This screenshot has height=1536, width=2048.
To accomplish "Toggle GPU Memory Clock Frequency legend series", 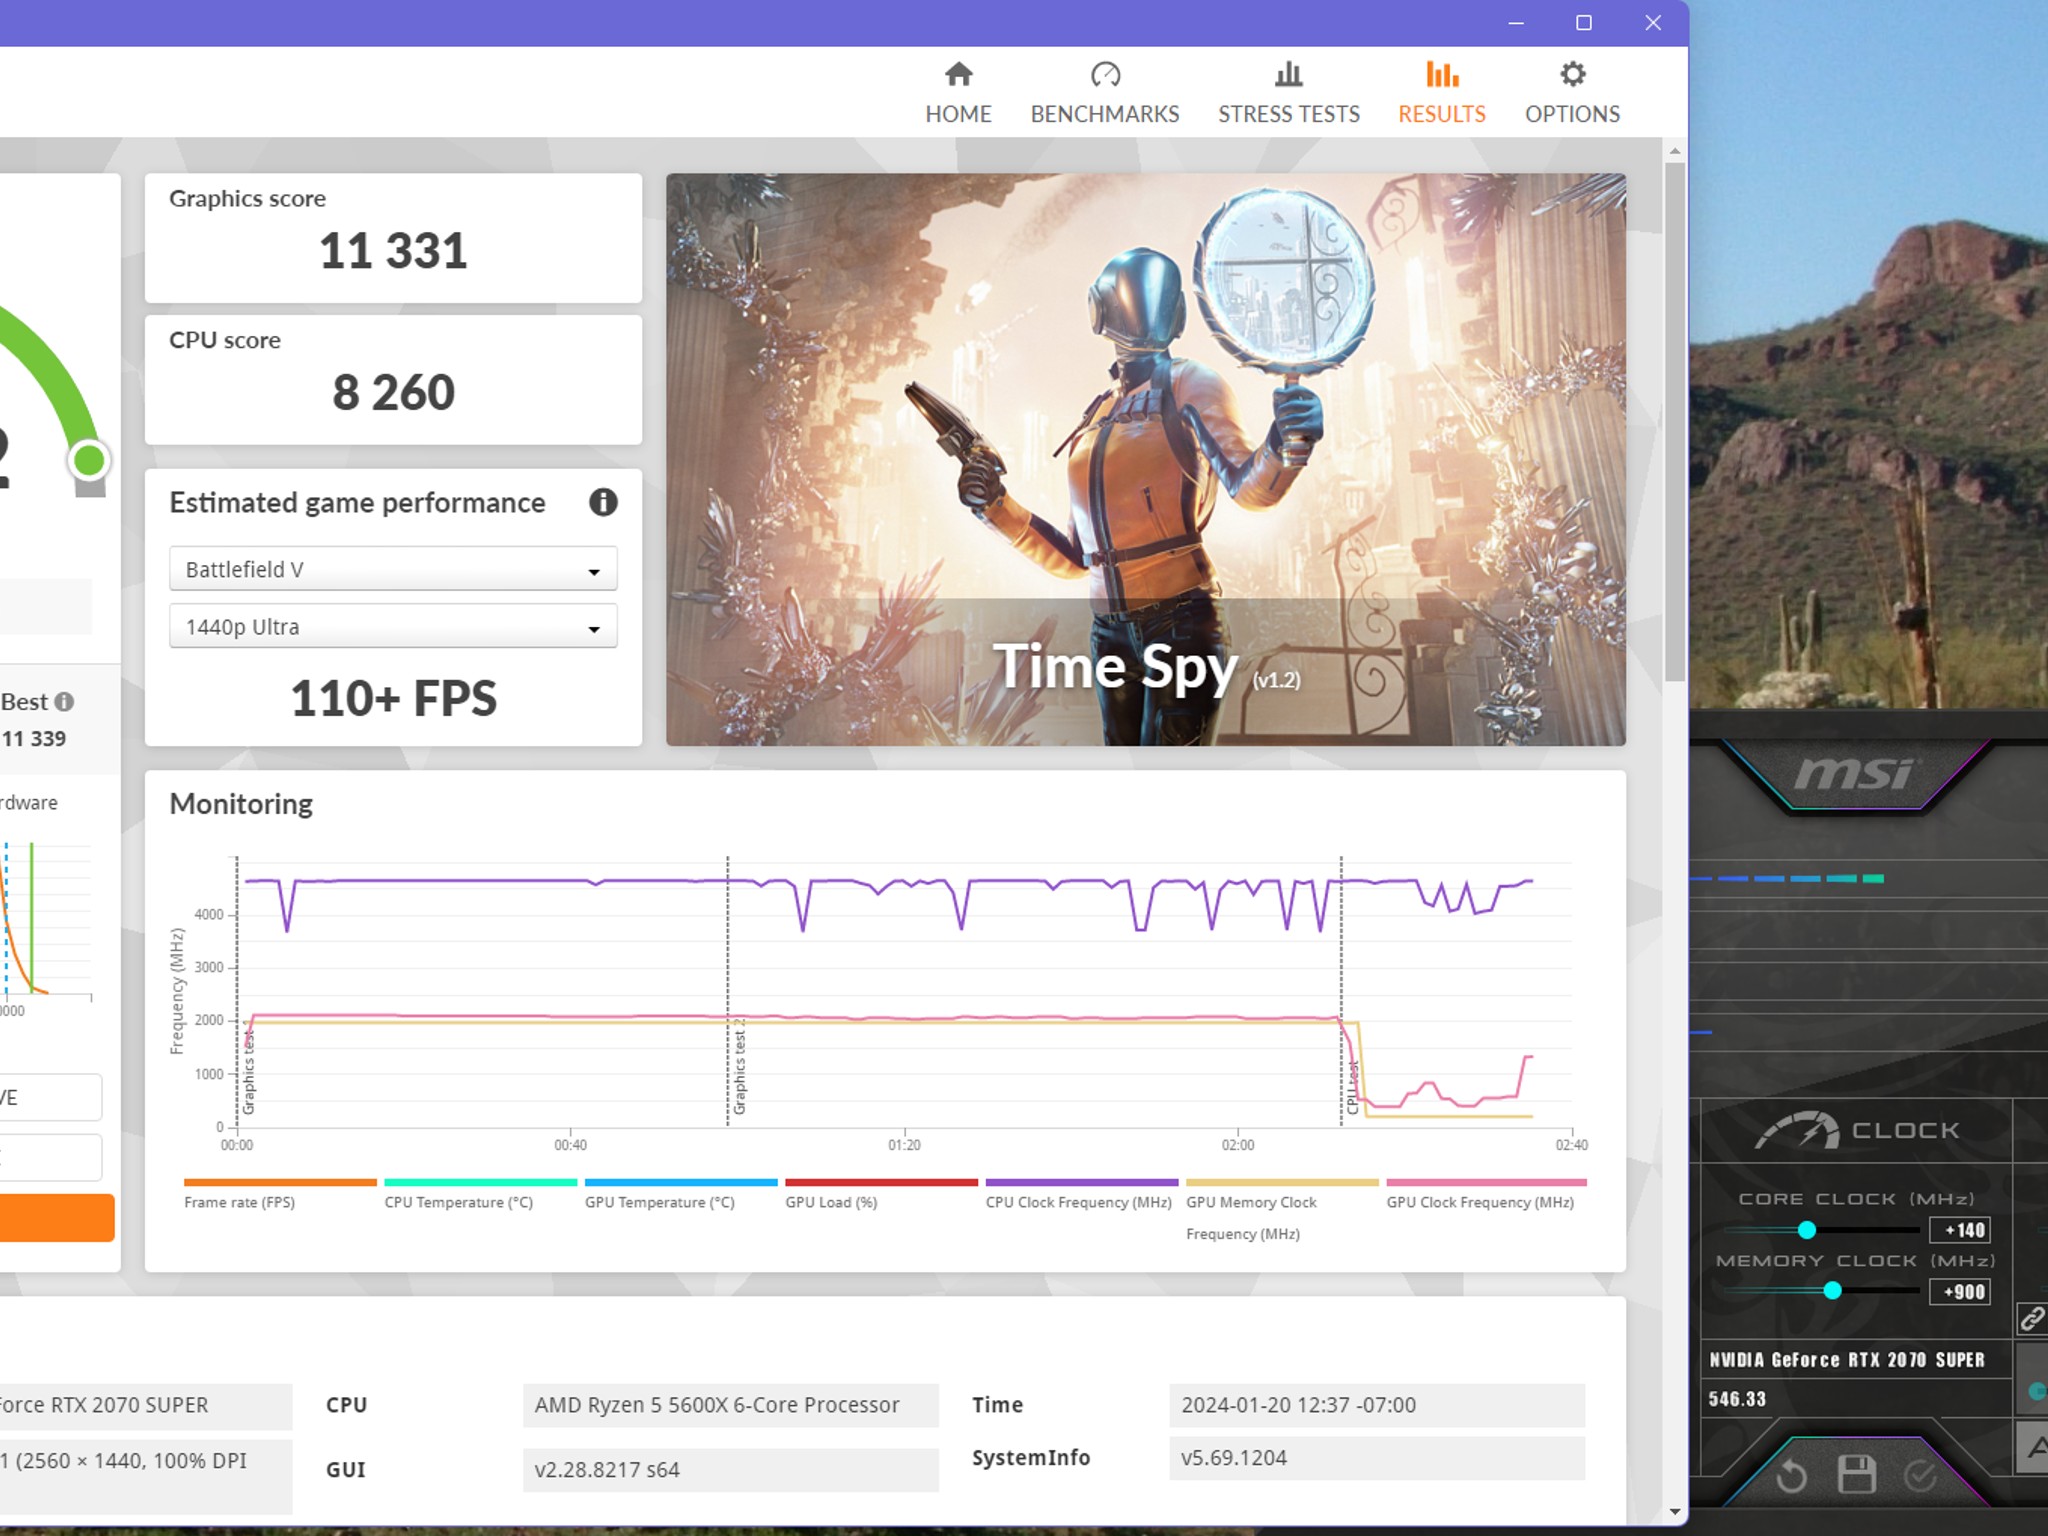I will (x=1281, y=1210).
